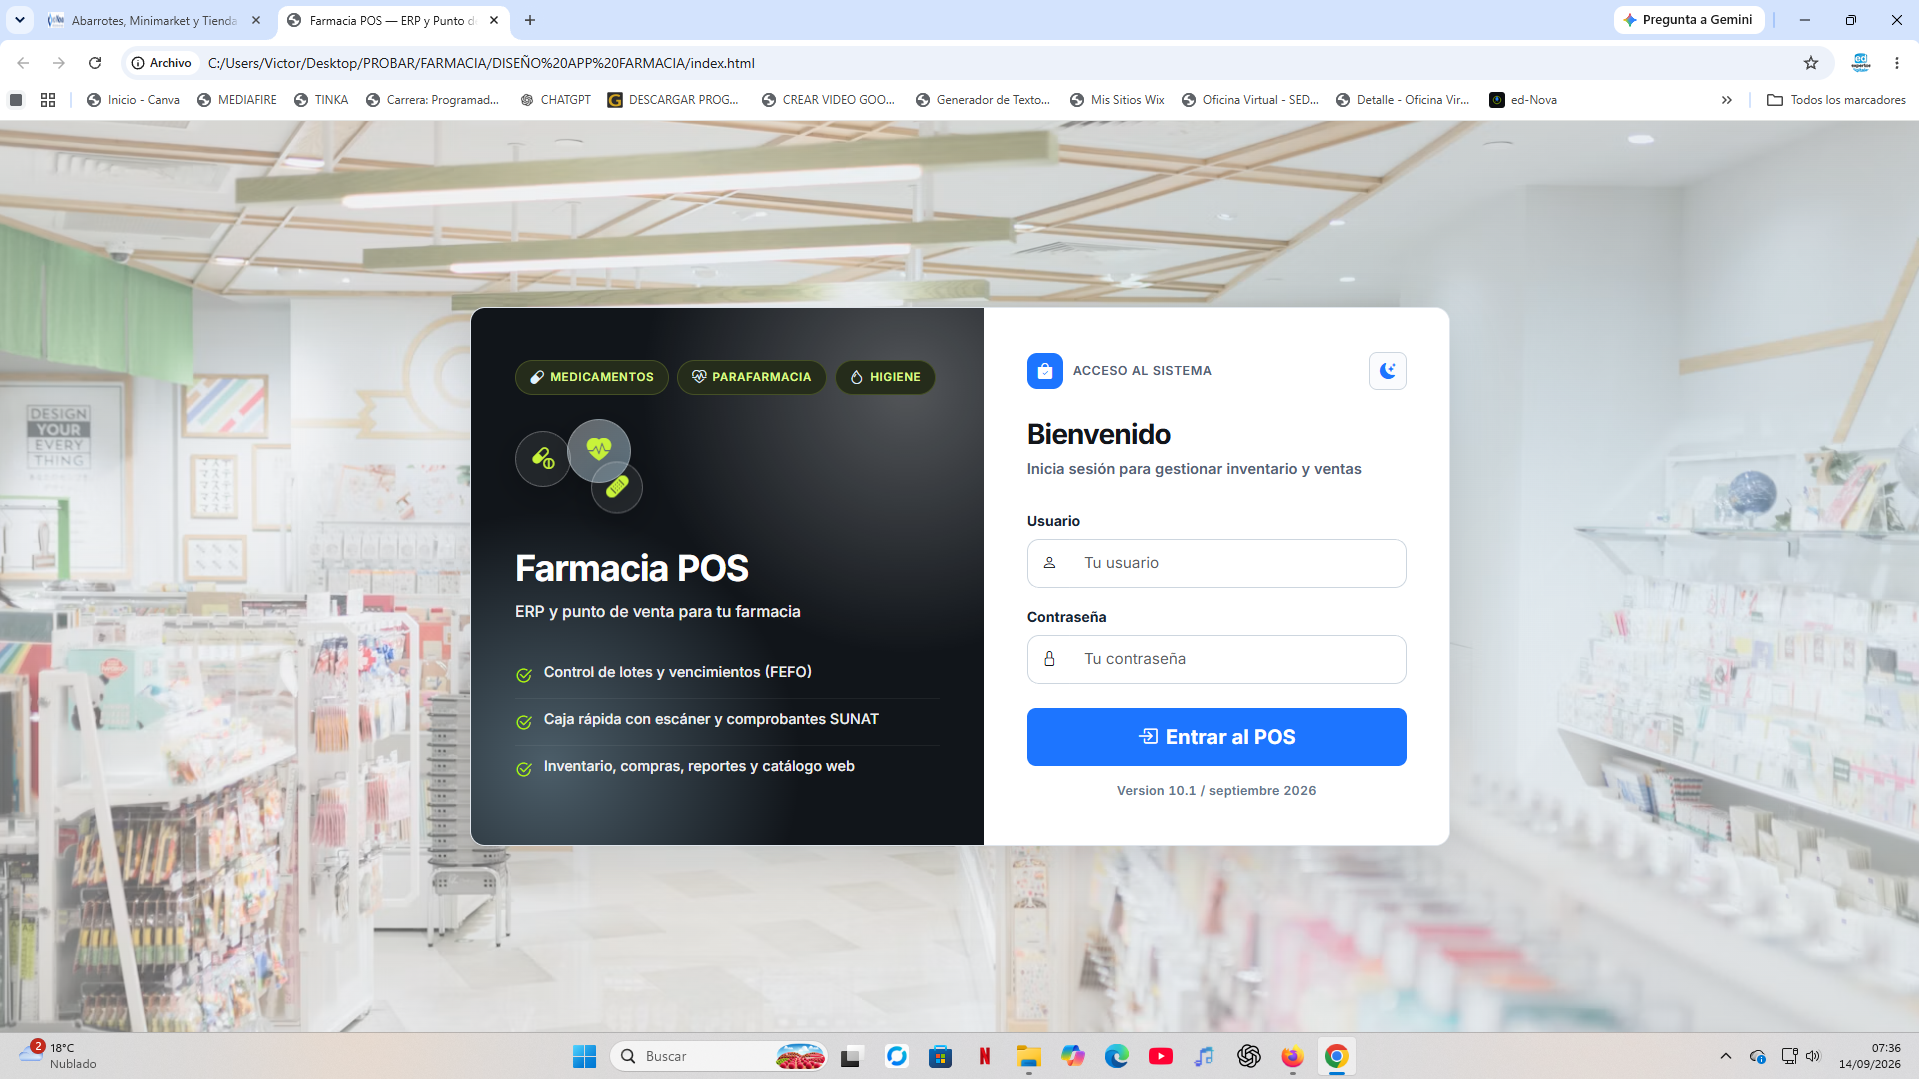The height and width of the screenshot is (1079, 1919).
Task: Click the heartbeat circle icon
Action: click(x=599, y=450)
